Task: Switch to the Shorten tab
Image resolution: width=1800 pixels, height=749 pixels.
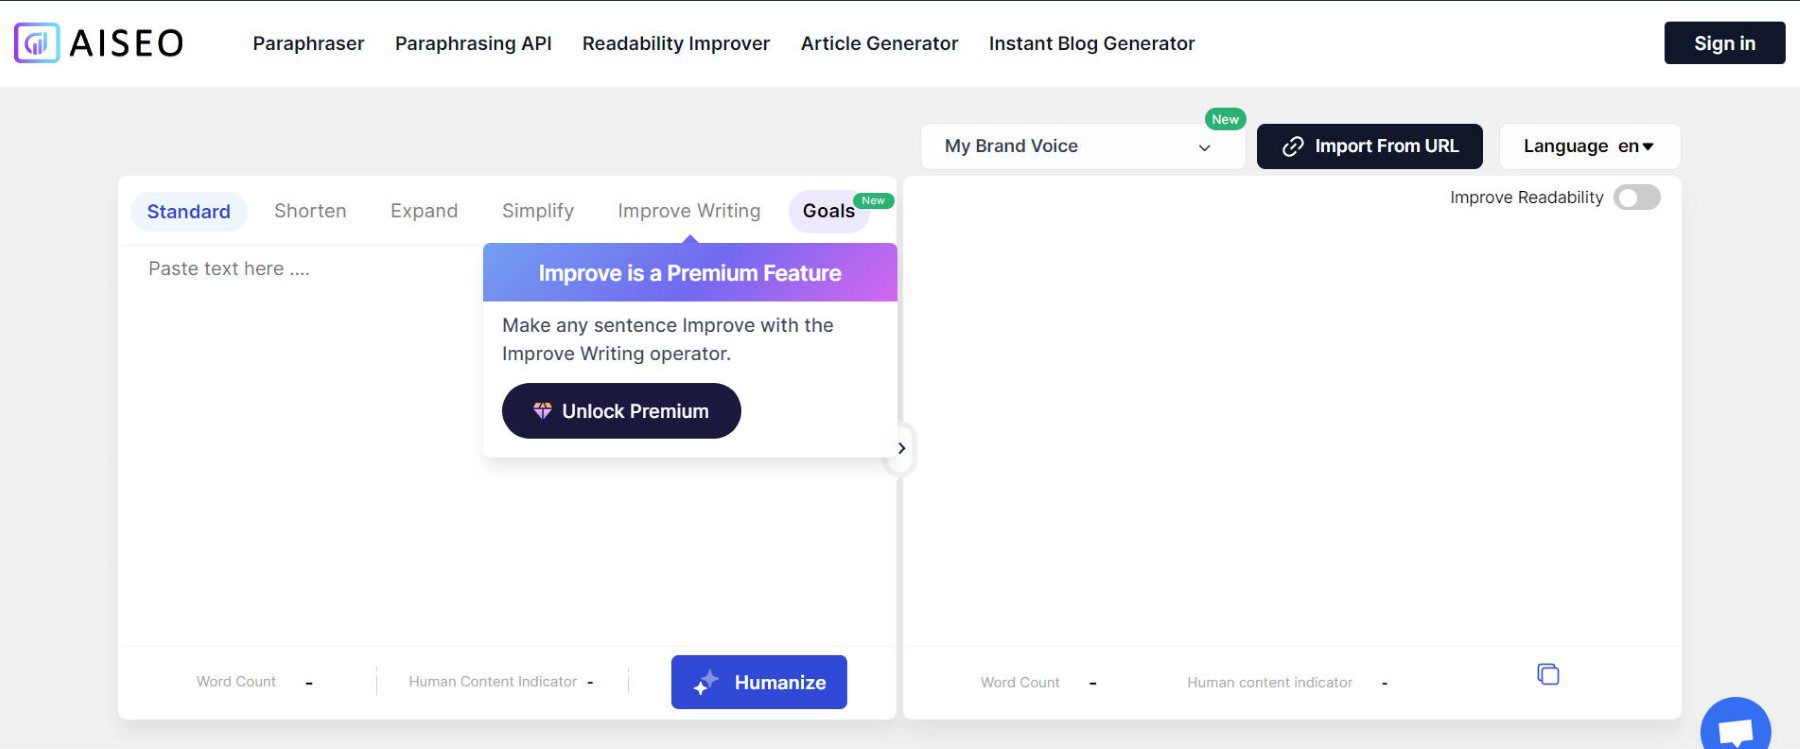Action: [x=310, y=210]
